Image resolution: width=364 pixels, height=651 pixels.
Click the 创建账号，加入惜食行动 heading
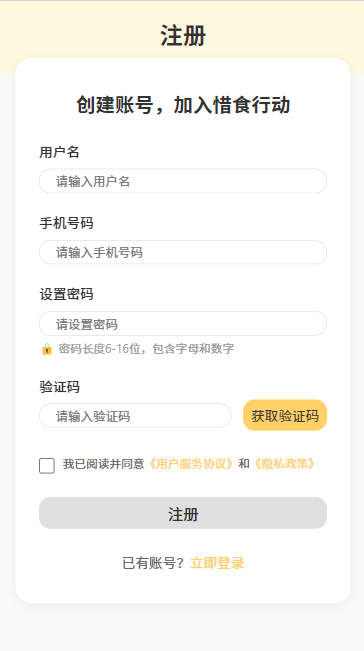(183, 105)
